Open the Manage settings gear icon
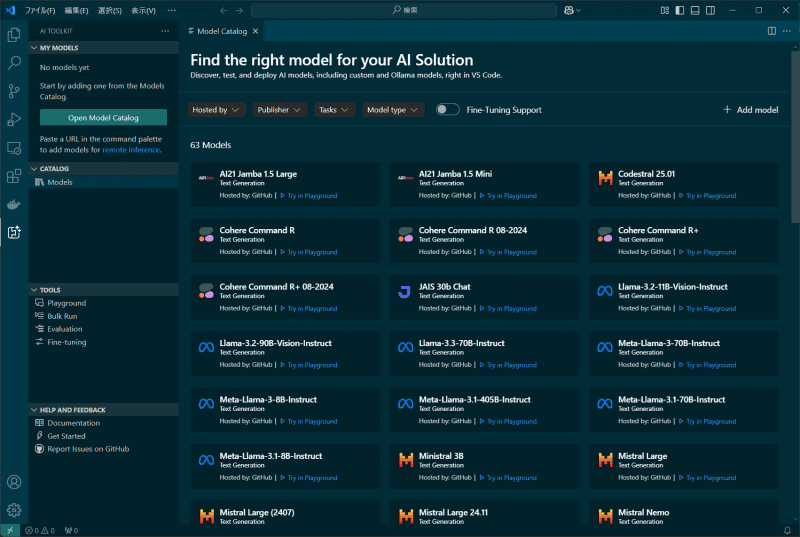This screenshot has height=537, width=800. (x=14, y=510)
